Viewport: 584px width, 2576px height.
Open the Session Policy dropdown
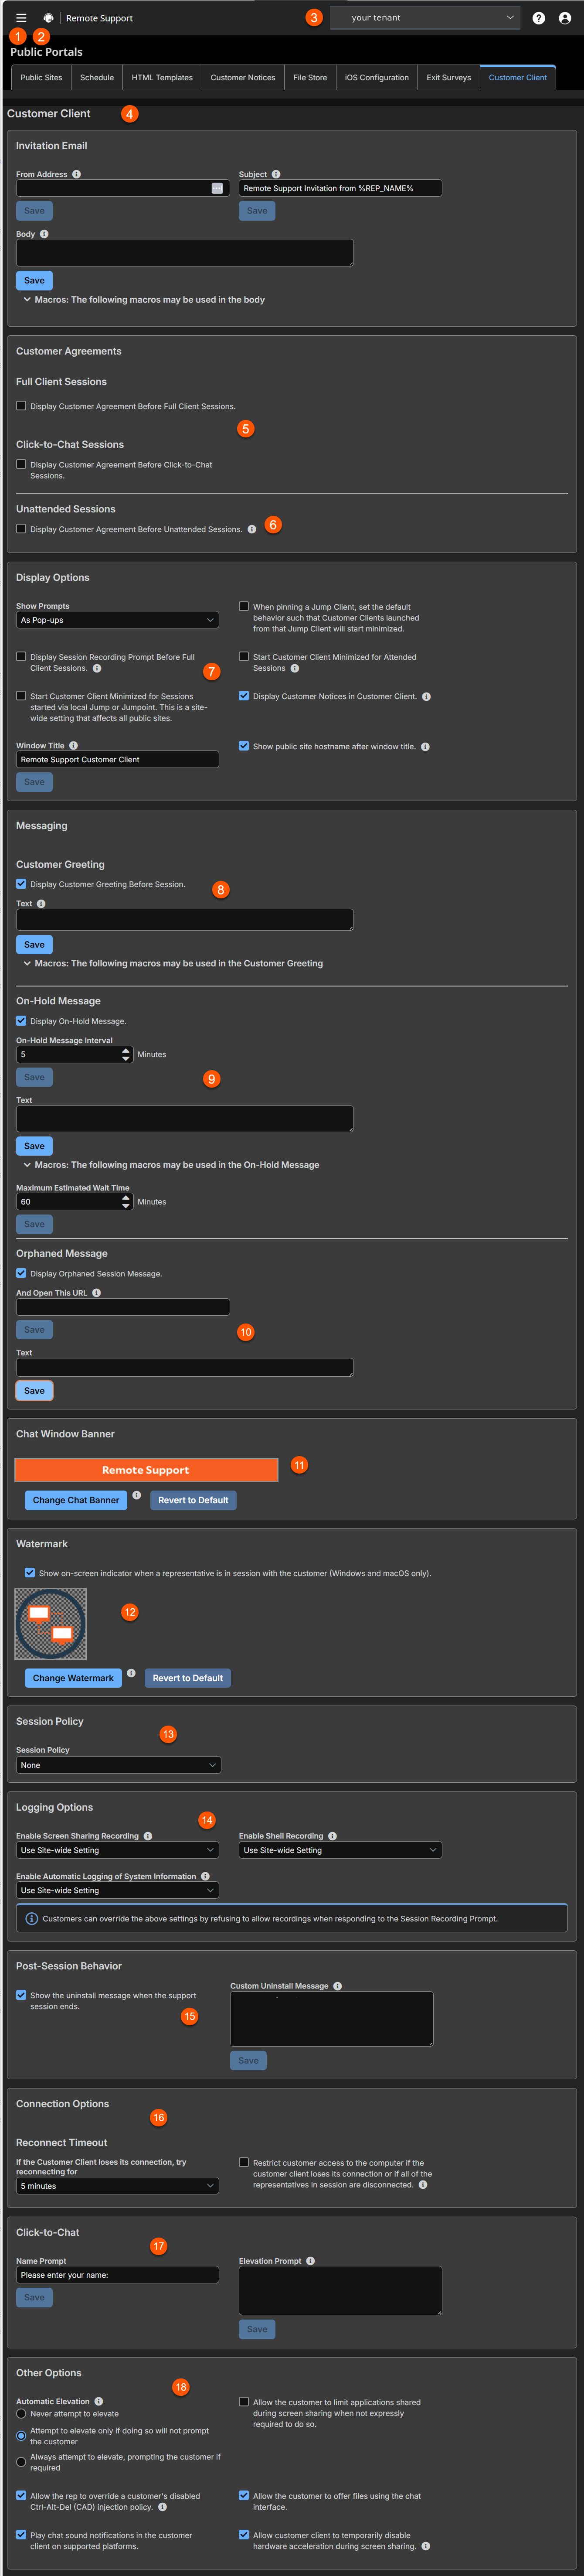tap(118, 1765)
